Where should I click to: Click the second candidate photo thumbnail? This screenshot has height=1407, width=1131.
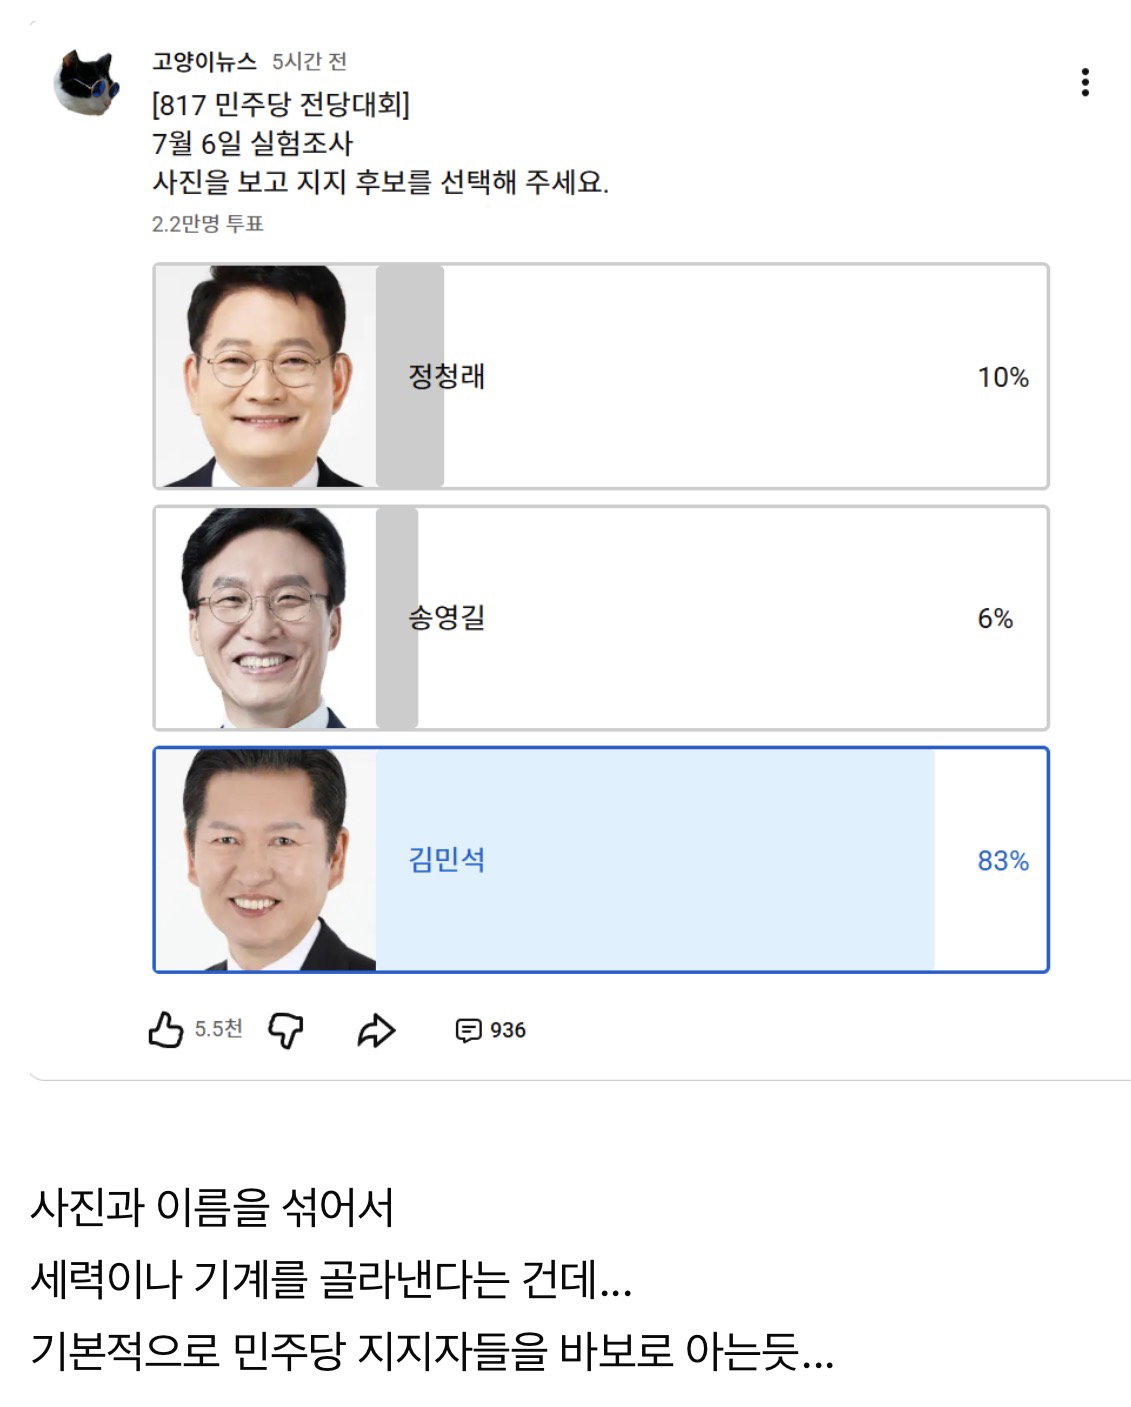pyautogui.click(x=266, y=618)
